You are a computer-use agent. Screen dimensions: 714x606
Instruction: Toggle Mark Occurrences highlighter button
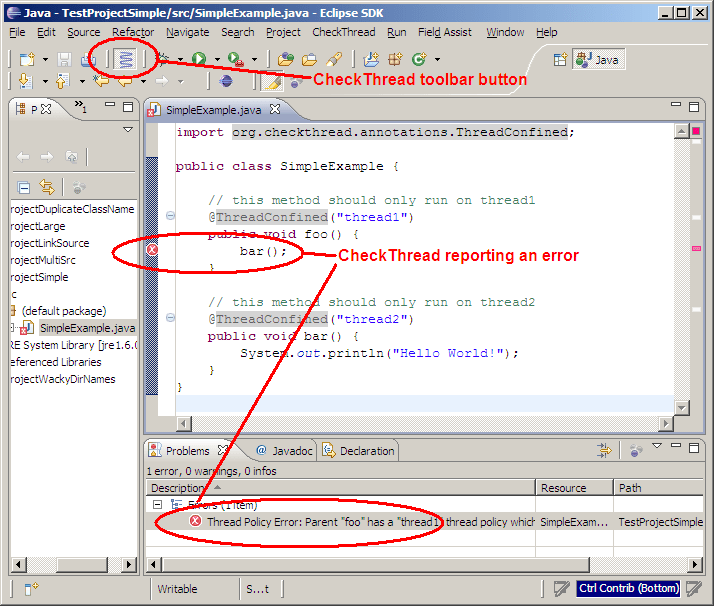pyautogui.click(x=273, y=82)
